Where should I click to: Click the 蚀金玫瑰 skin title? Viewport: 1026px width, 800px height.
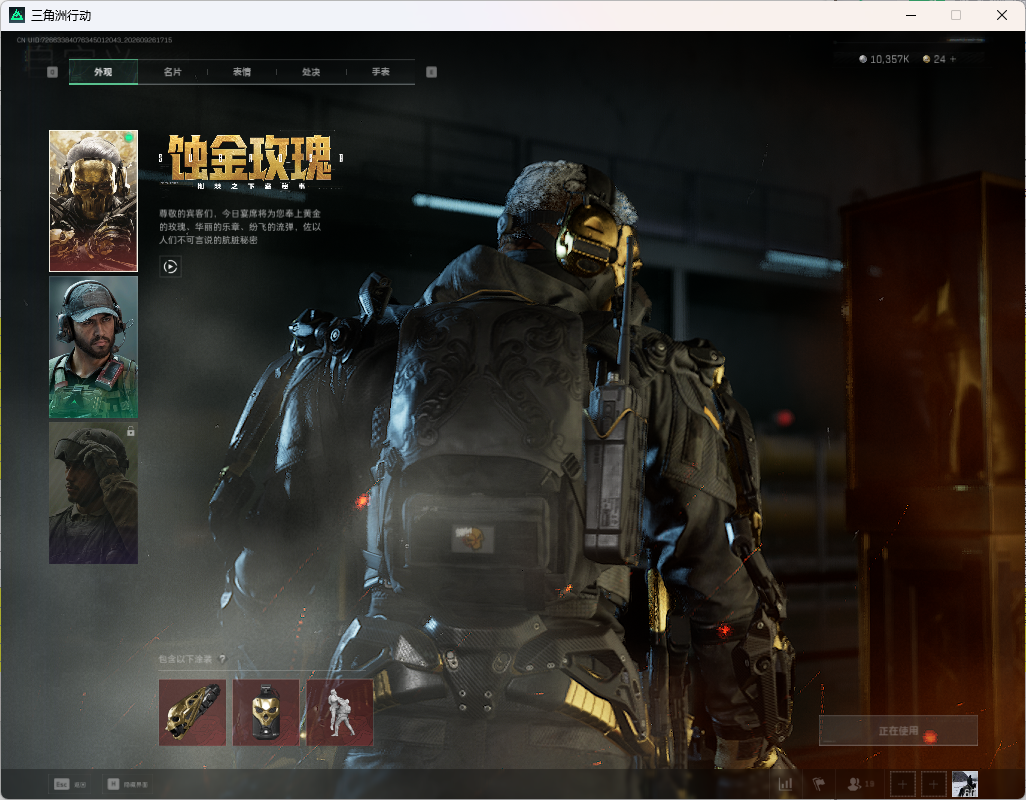coord(250,158)
